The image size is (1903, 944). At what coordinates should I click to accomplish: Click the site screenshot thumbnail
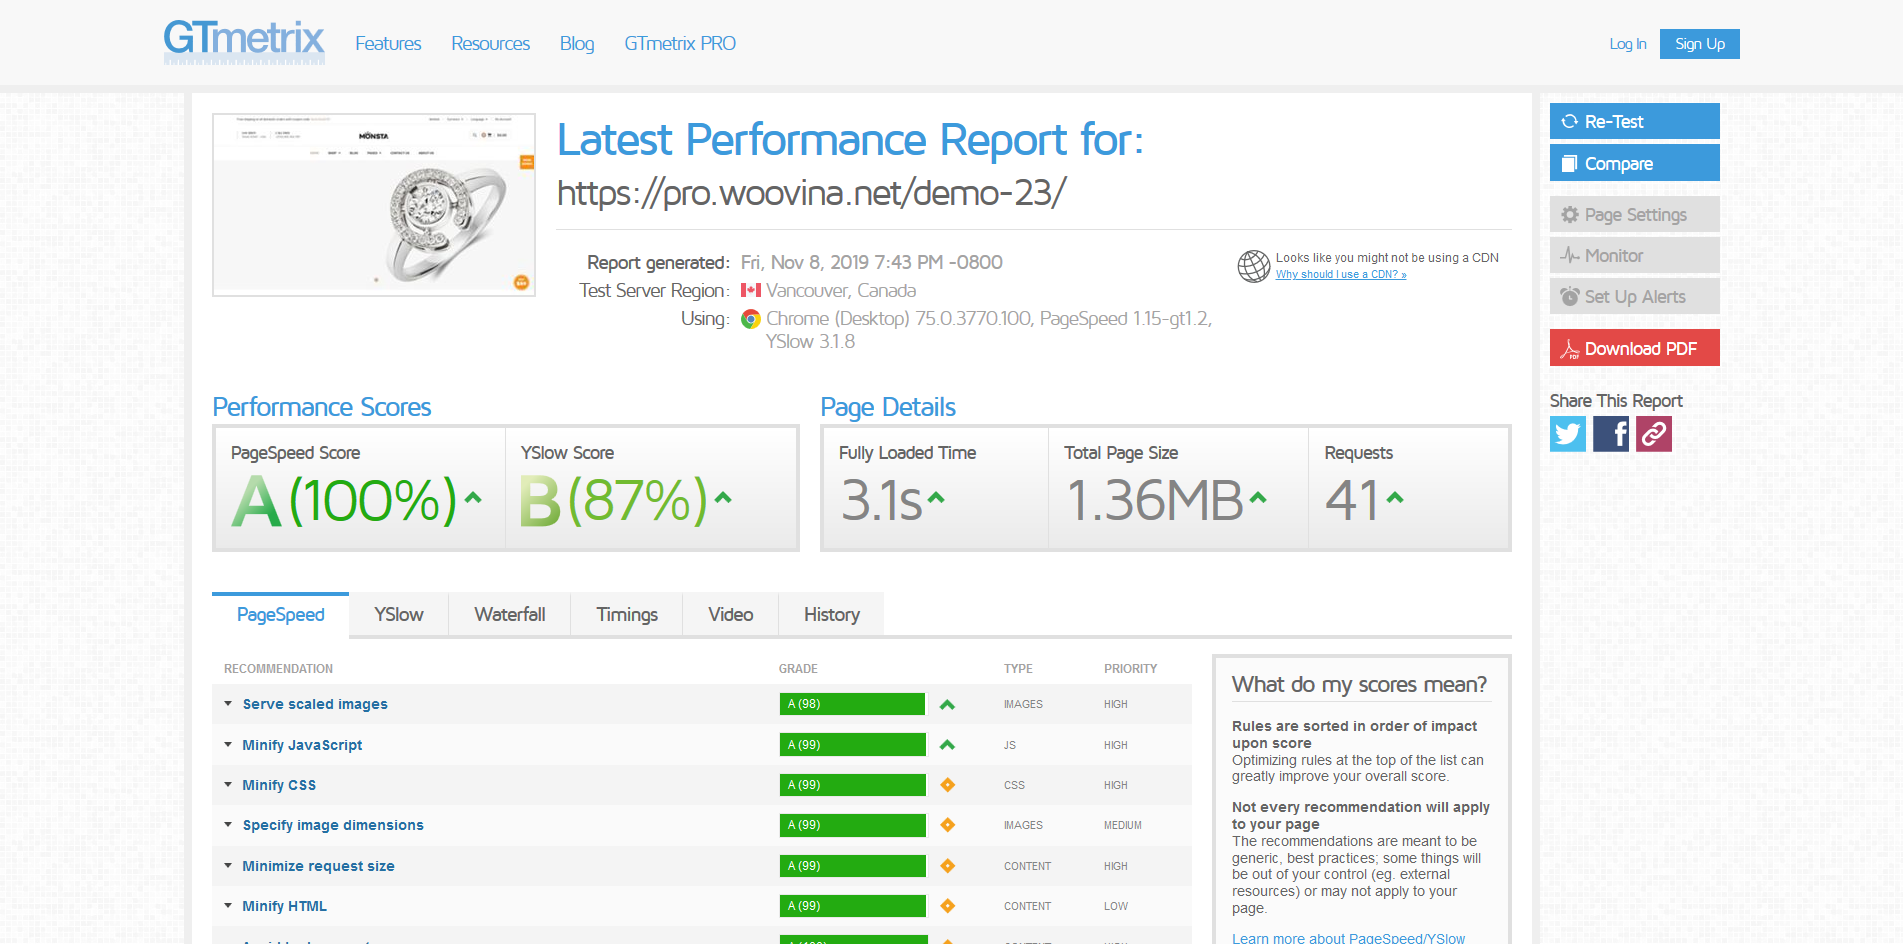[x=374, y=205]
